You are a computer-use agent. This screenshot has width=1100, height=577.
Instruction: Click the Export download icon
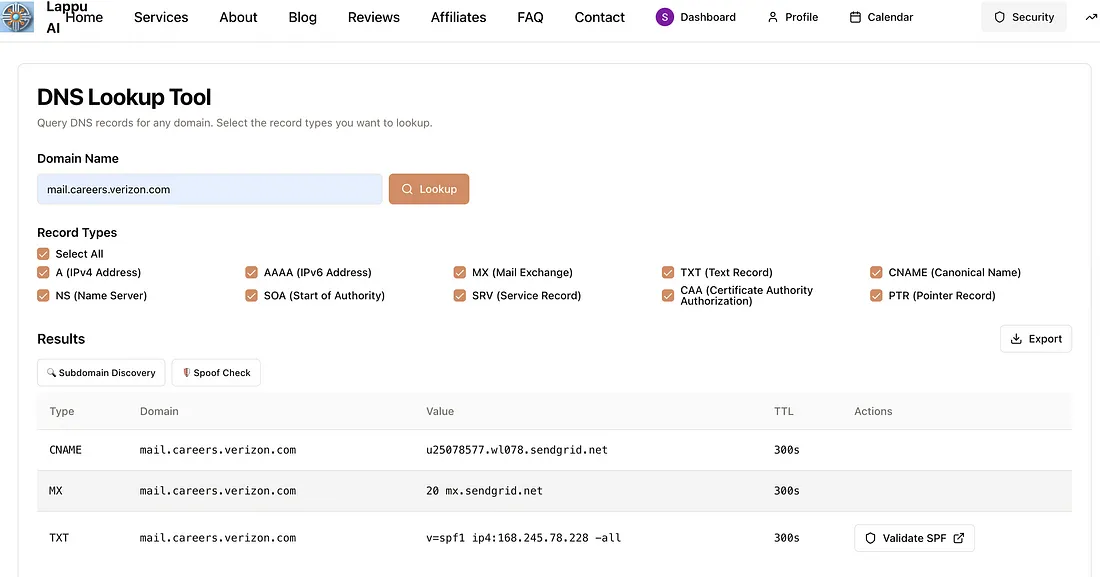[1015, 339]
